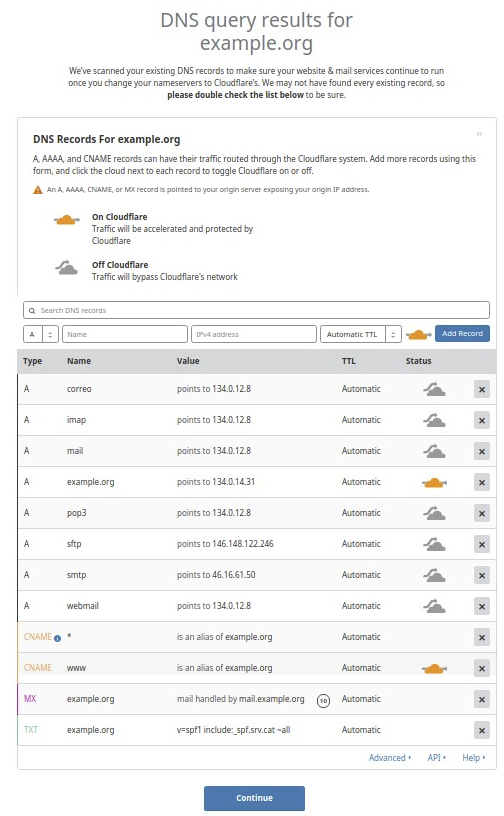The width and height of the screenshot is (504, 816).
Task: Toggle the proxy cloud in new record form
Action: click(418, 335)
